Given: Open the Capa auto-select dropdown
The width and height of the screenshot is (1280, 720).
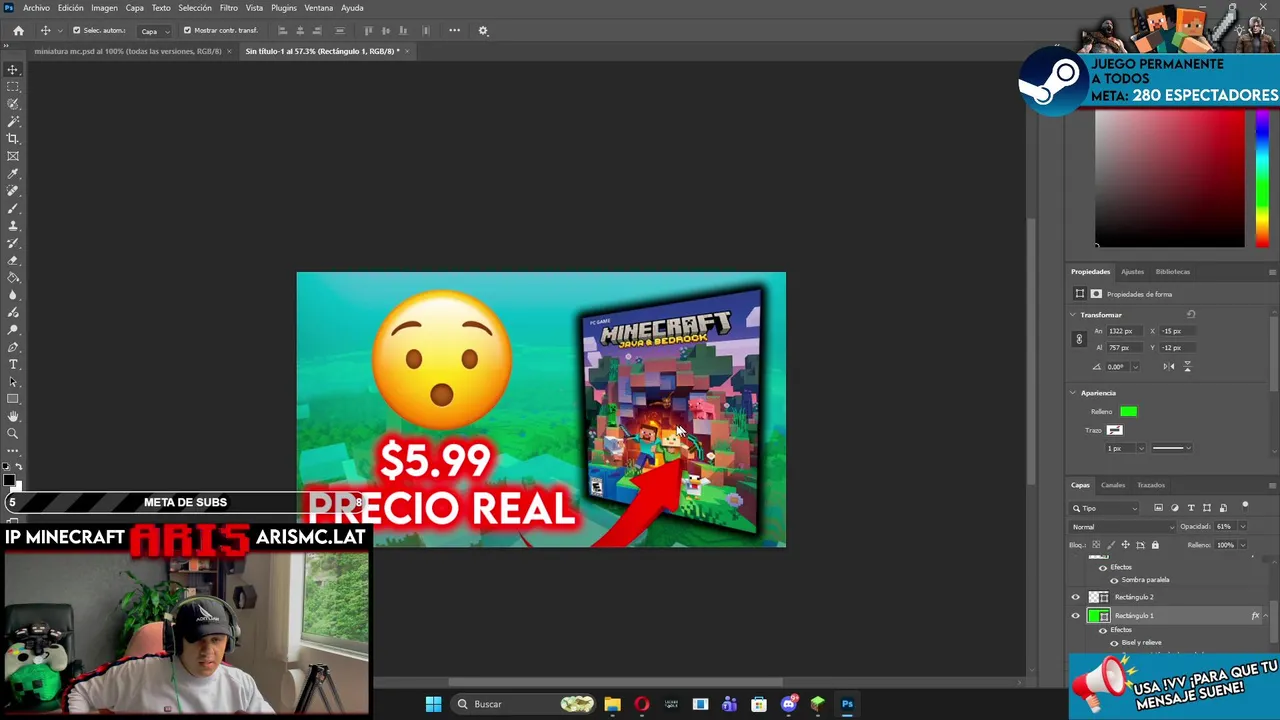Looking at the screenshot, I should (154, 31).
